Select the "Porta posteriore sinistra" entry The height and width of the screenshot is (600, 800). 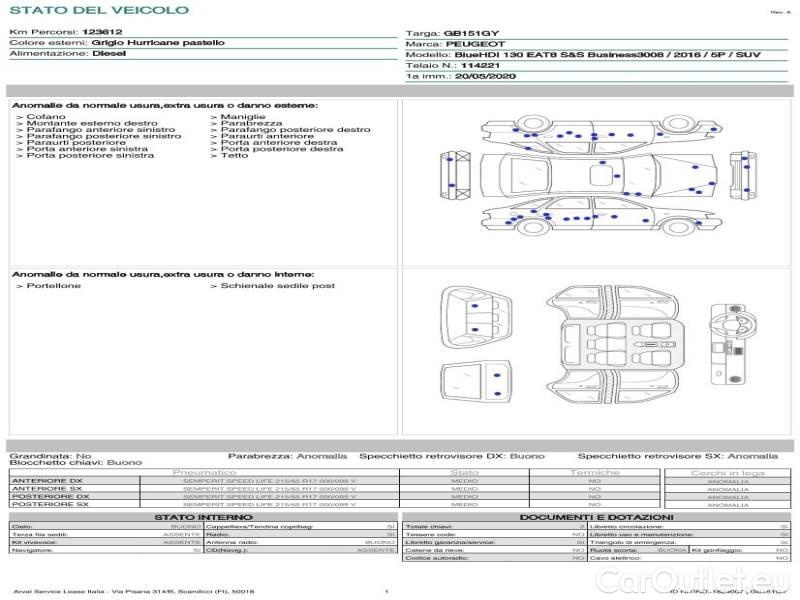[90, 155]
